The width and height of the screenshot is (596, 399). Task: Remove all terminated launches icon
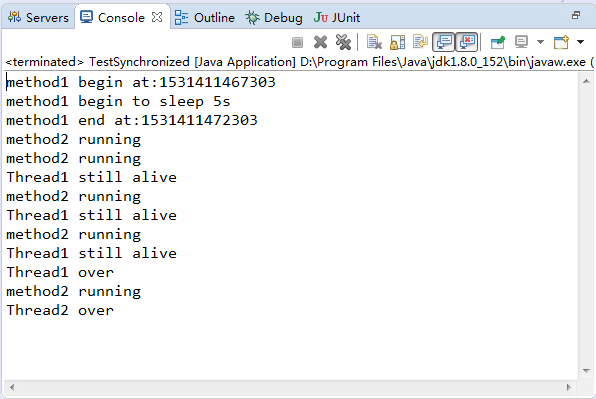(x=343, y=42)
